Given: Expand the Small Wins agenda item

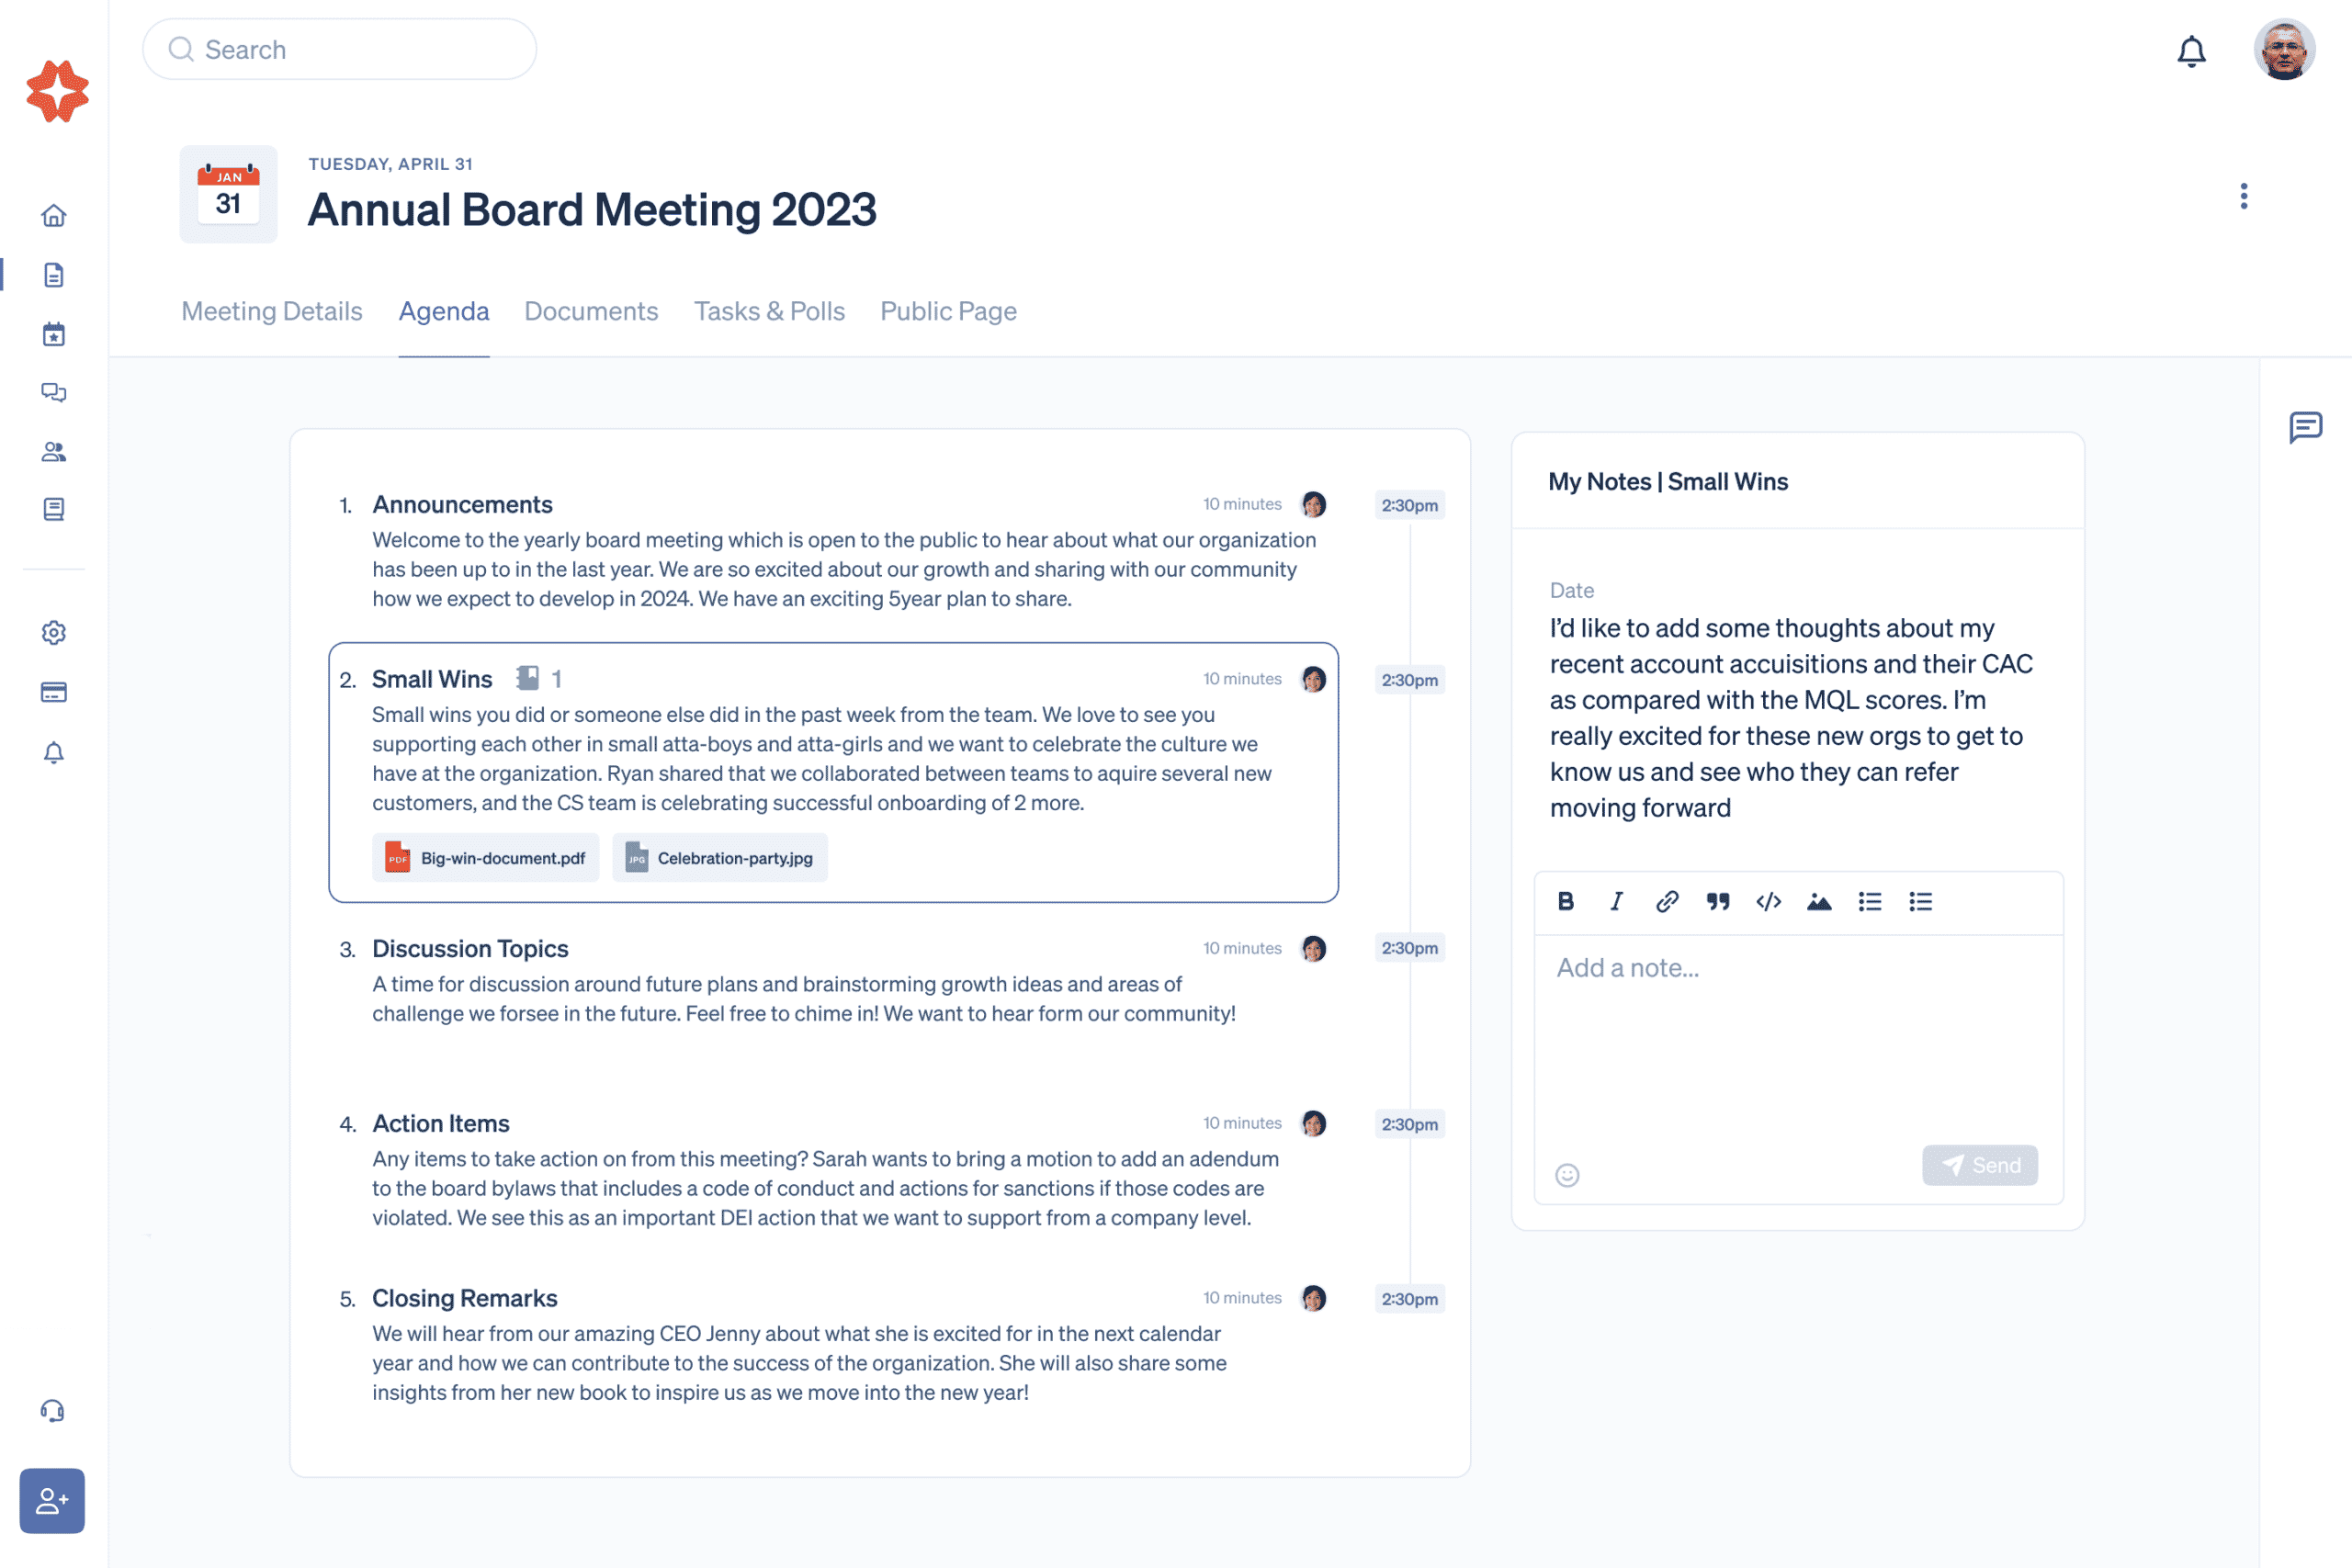Looking at the screenshot, I should tap(432, 679).
